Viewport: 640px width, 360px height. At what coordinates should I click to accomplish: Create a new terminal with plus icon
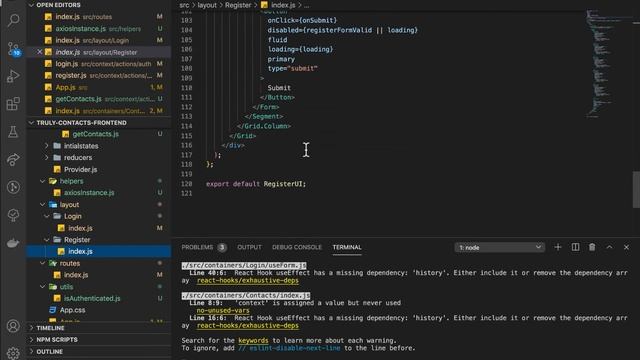point(558,247)
